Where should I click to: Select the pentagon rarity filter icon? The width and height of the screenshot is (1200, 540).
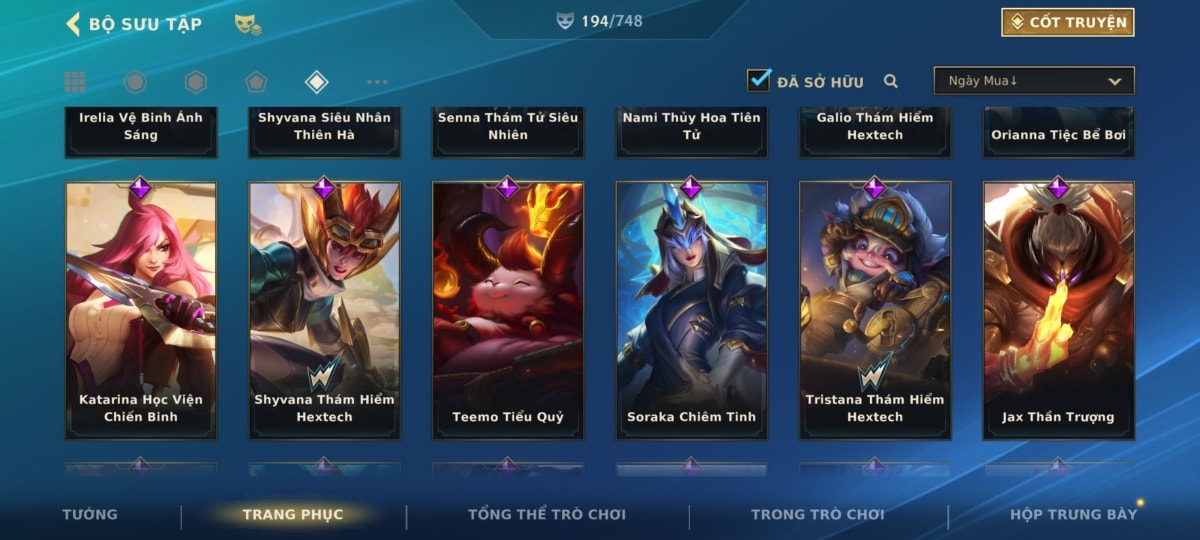(256, 82)
